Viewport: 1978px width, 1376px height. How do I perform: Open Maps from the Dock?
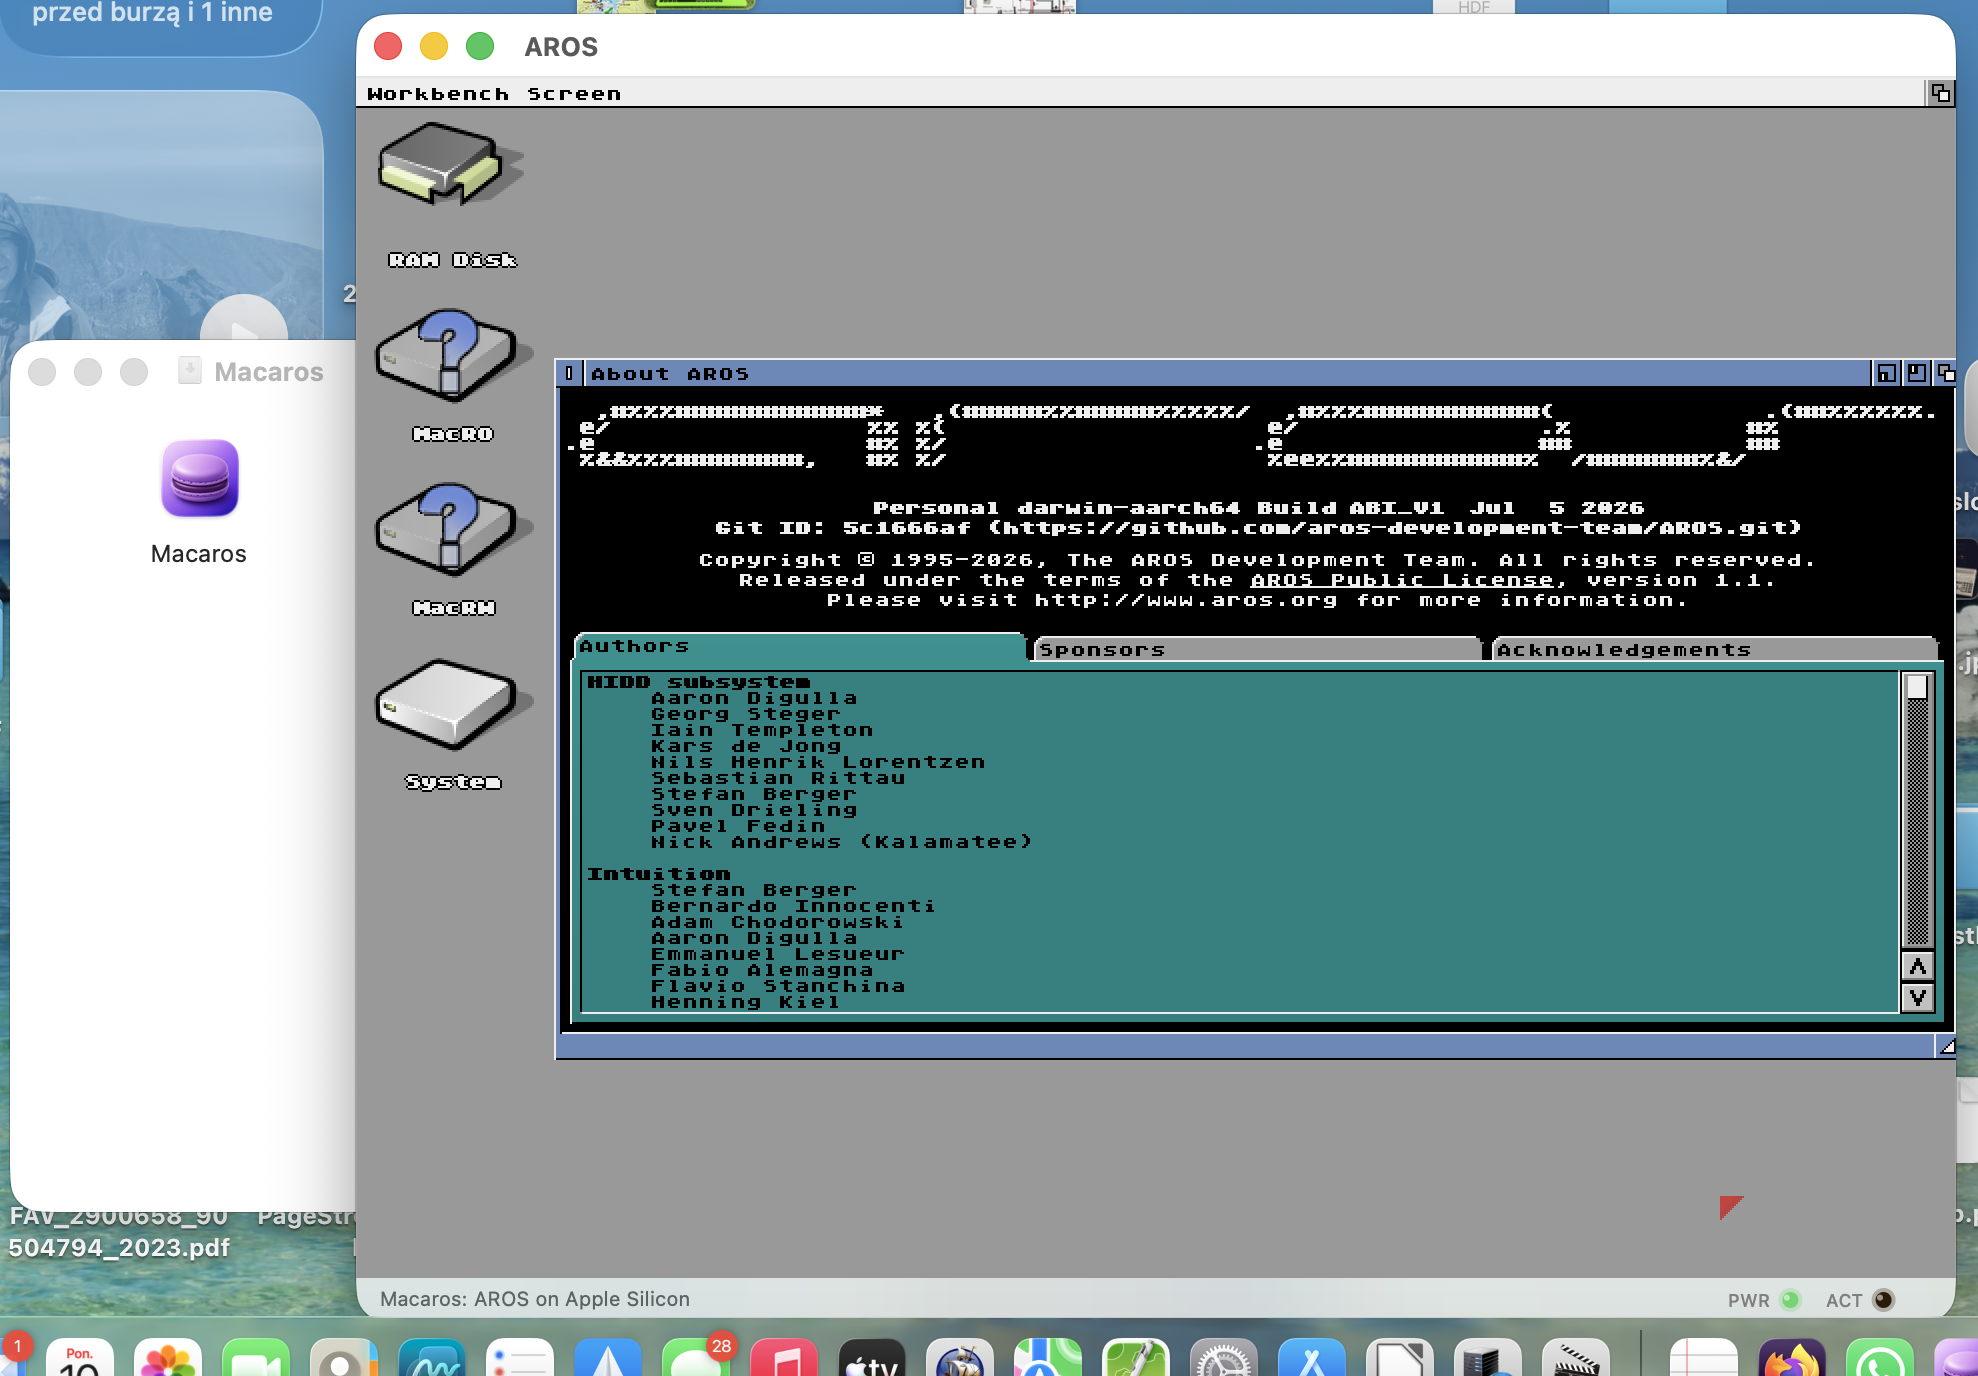point(1048,1357)
